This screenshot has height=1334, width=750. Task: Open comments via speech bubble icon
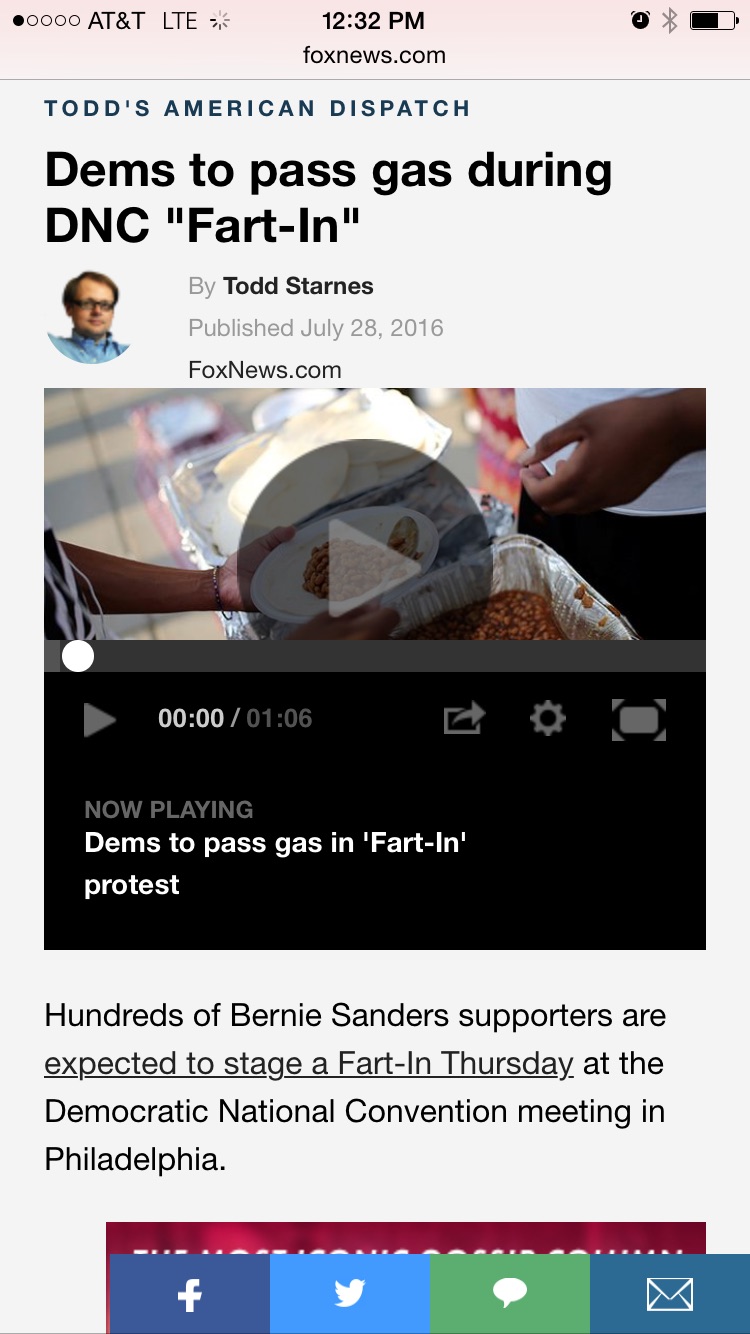(x=510, y=1294)
